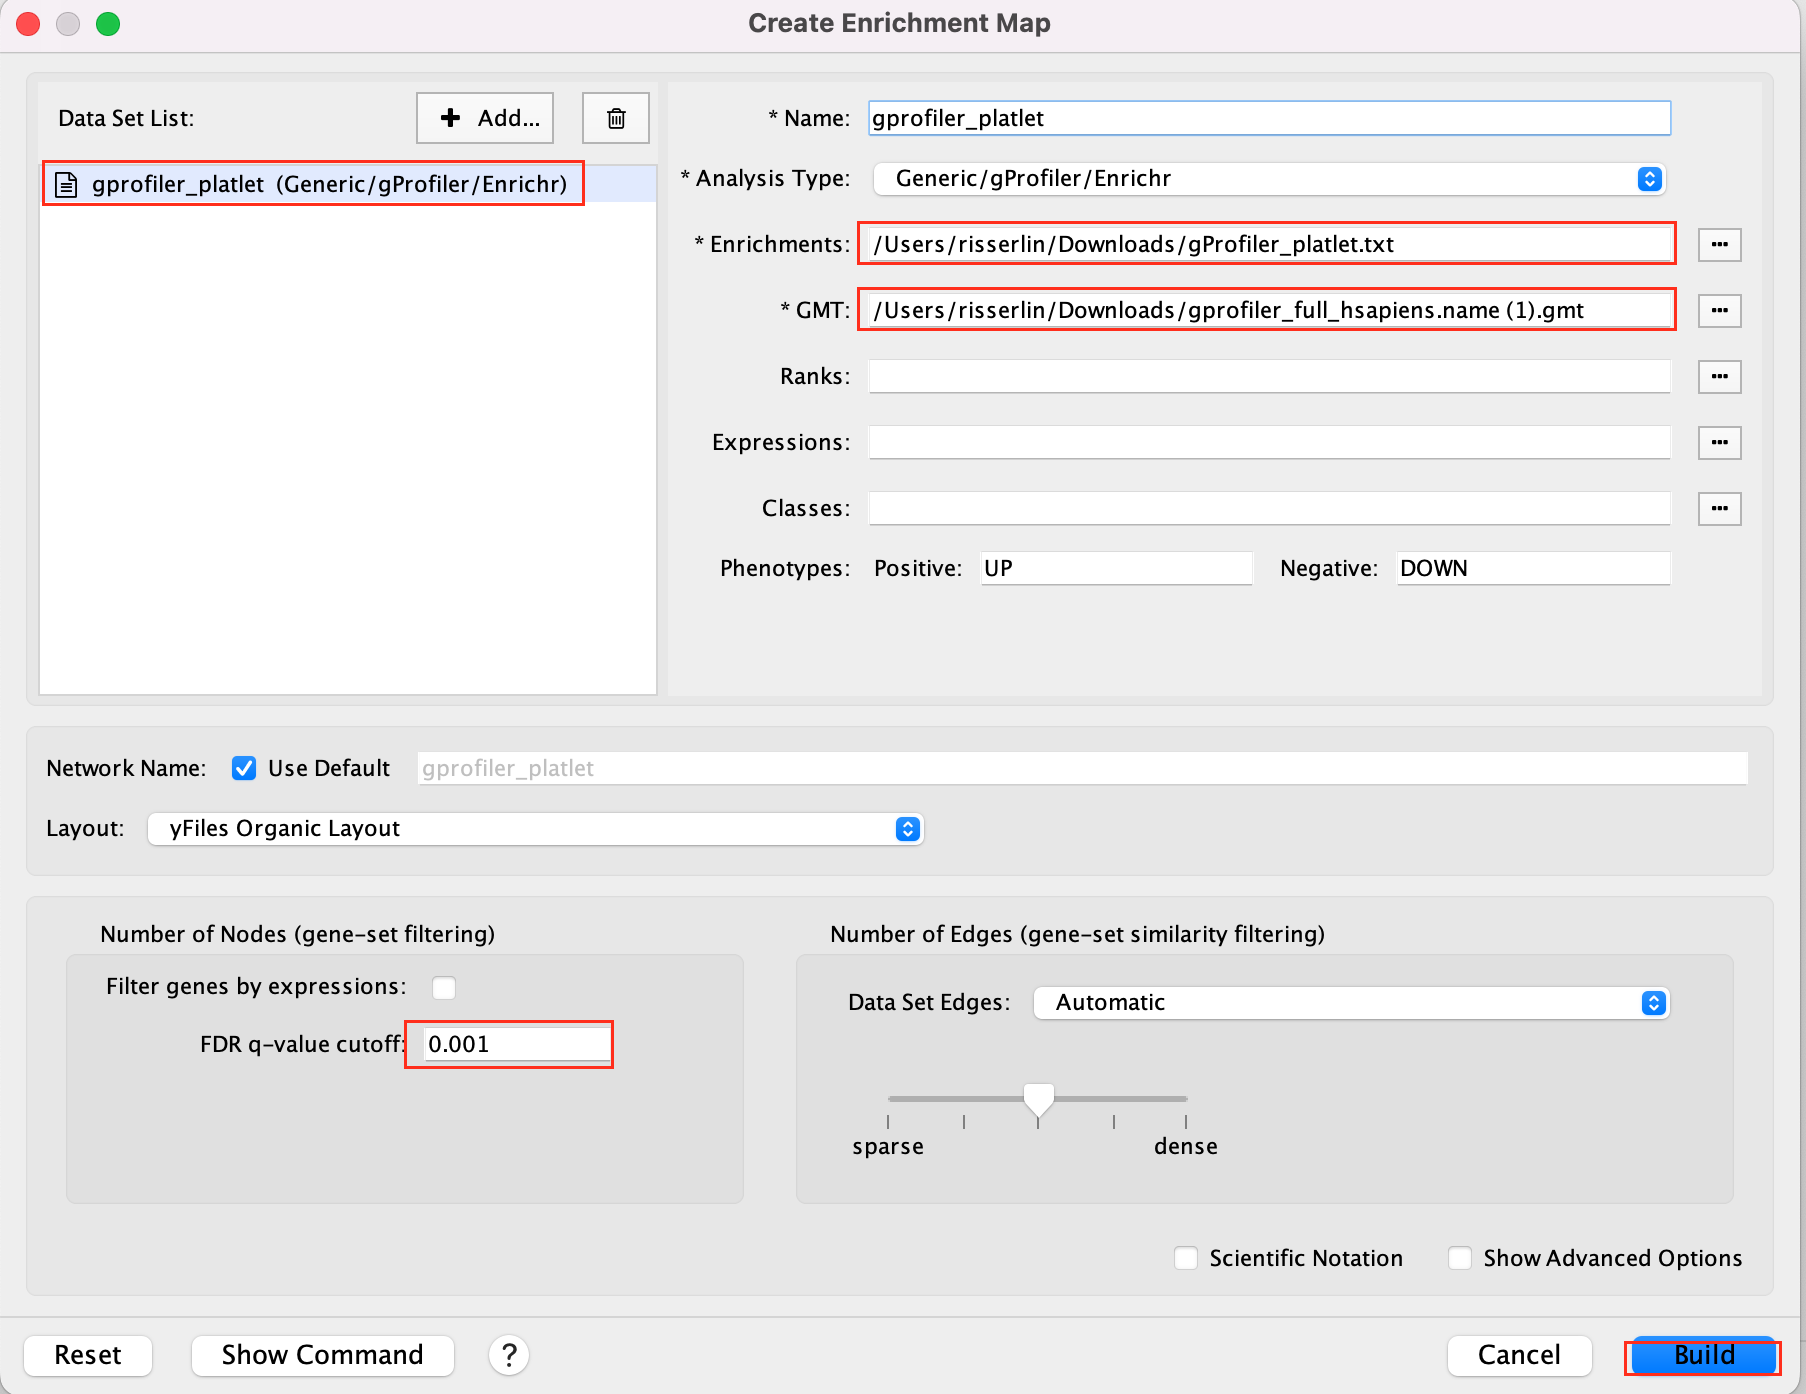Viewport: 1806px width, 1394px height.
Task: Select gprofiler_platlet in the Data Set List
Action: click(314, 184)
